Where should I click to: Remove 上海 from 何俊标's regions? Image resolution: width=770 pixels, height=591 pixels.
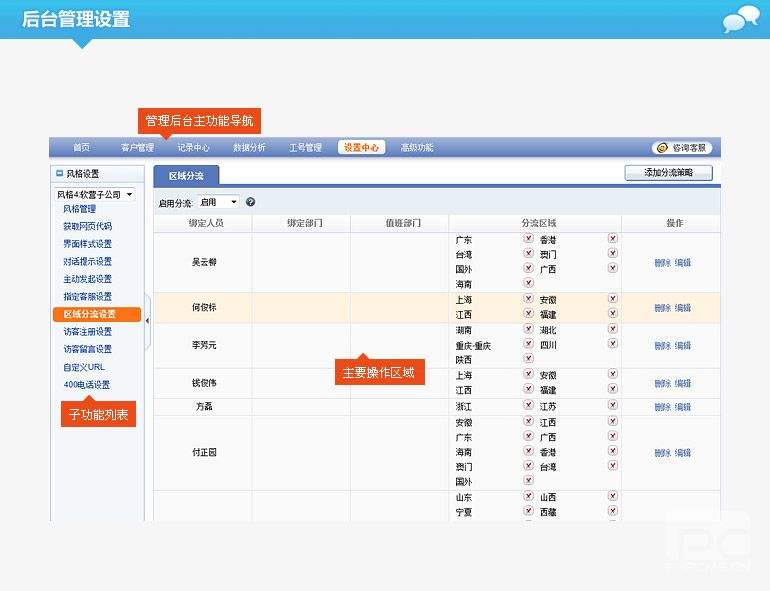coord(528,298)
